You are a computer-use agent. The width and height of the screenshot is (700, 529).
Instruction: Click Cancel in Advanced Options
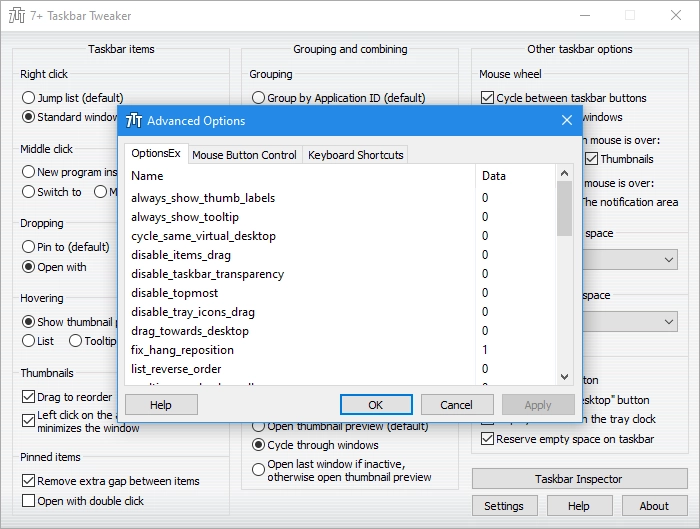pos(457,405)
